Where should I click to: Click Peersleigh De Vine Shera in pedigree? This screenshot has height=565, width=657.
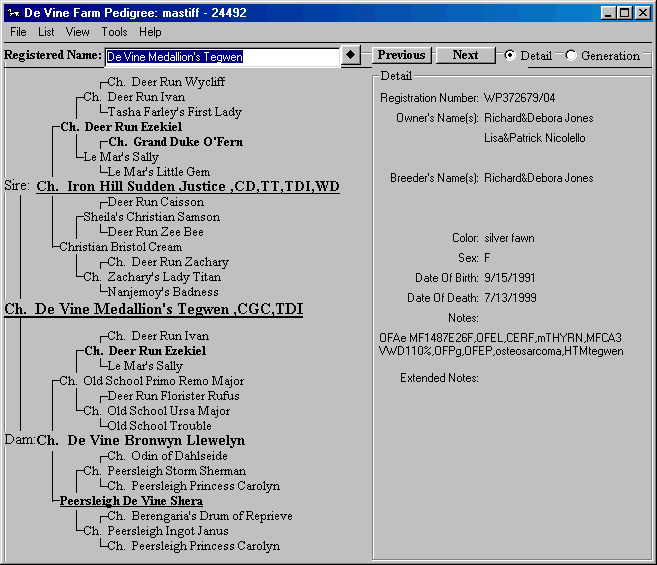[131, 501]
